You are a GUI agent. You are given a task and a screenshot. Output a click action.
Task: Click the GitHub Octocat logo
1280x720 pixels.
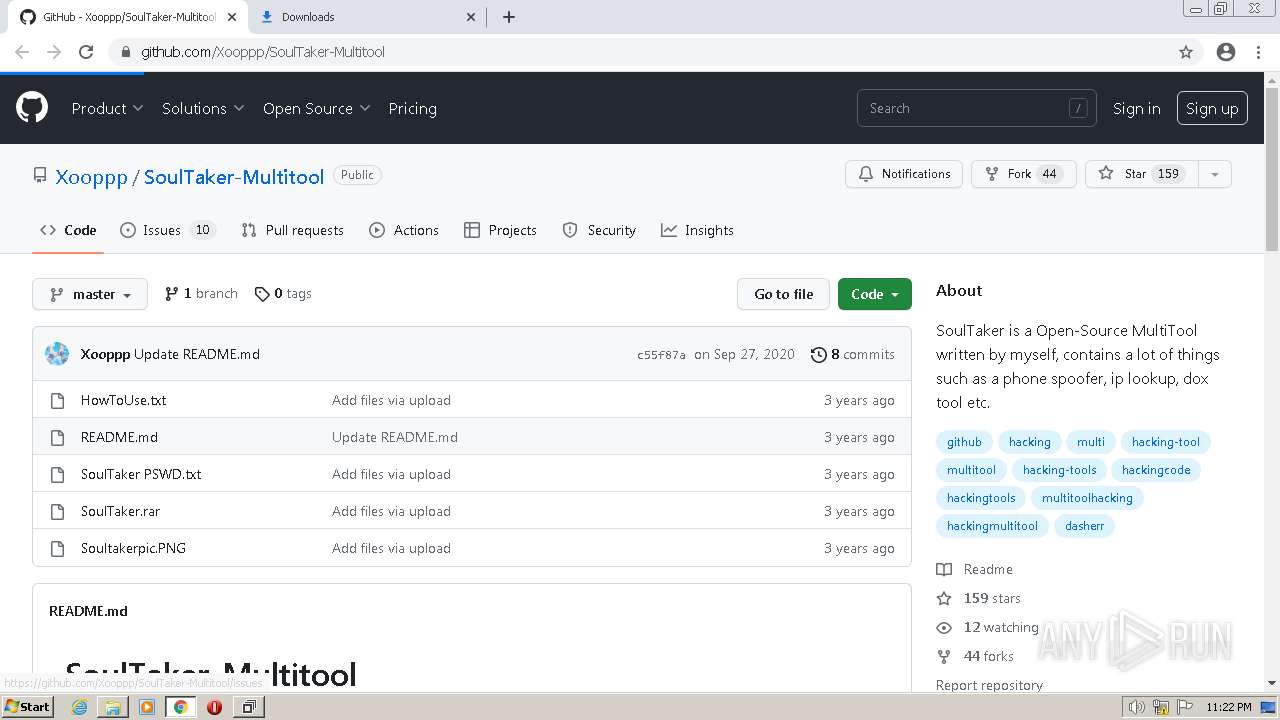[x=32, y=108]
